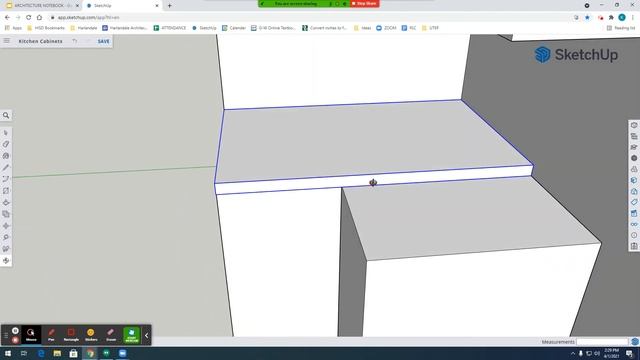Go to browser home page
Screen dimensions: 640x360
[39, 18]
